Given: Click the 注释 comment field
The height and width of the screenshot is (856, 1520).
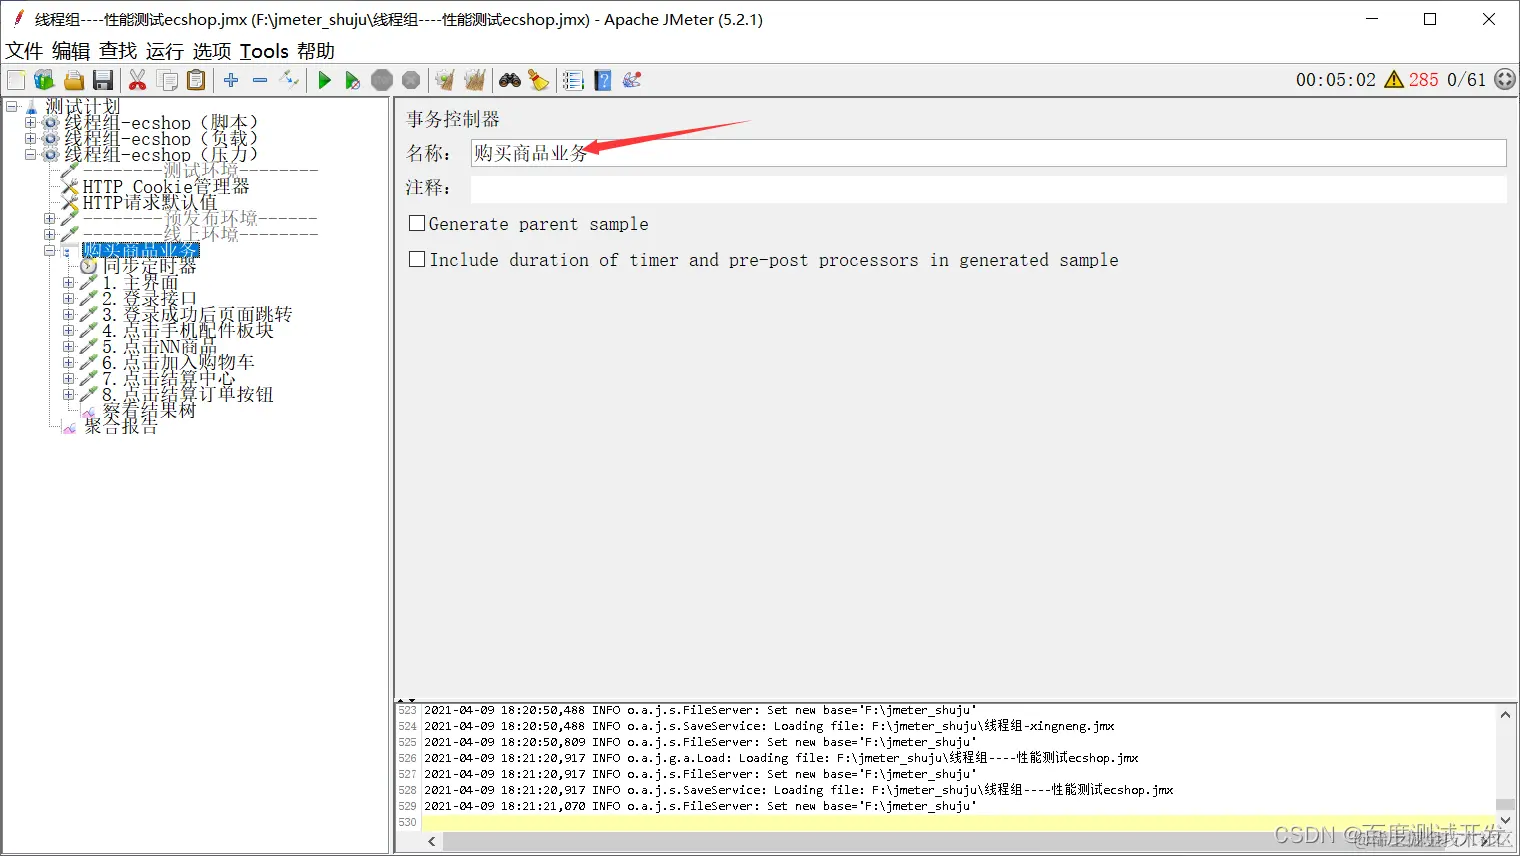Looking at the screenshot, I should pos(988,189).
